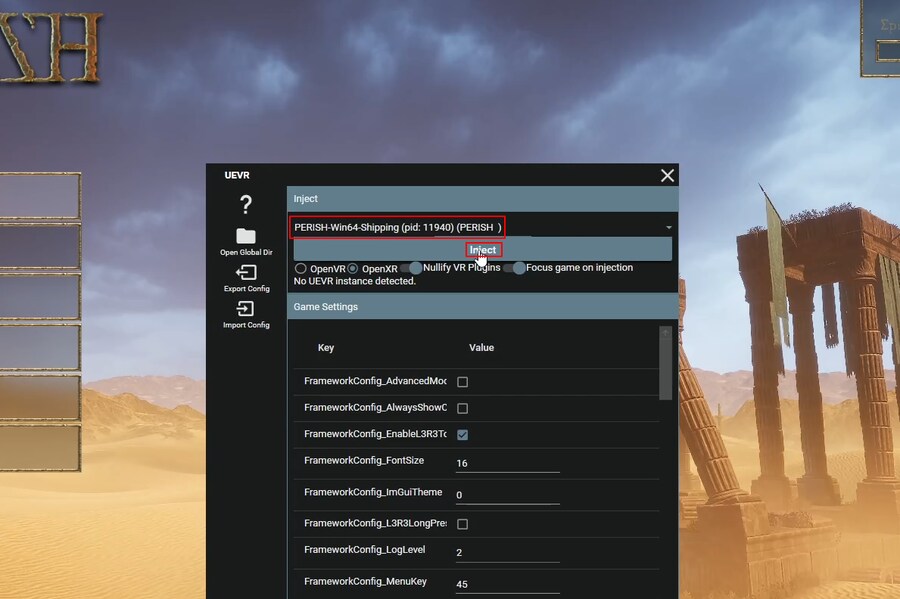Open the help question mark icon
900x599 pixels.
(x=246, y=205)
